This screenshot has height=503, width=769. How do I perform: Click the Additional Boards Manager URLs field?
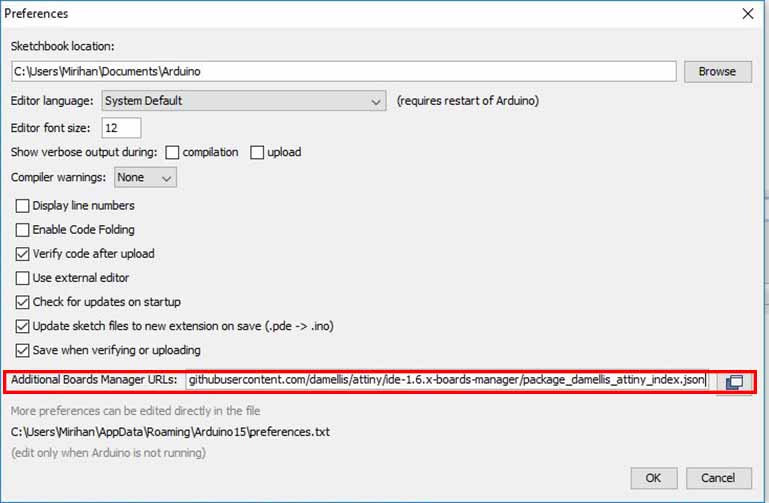(x=447, y=380)
